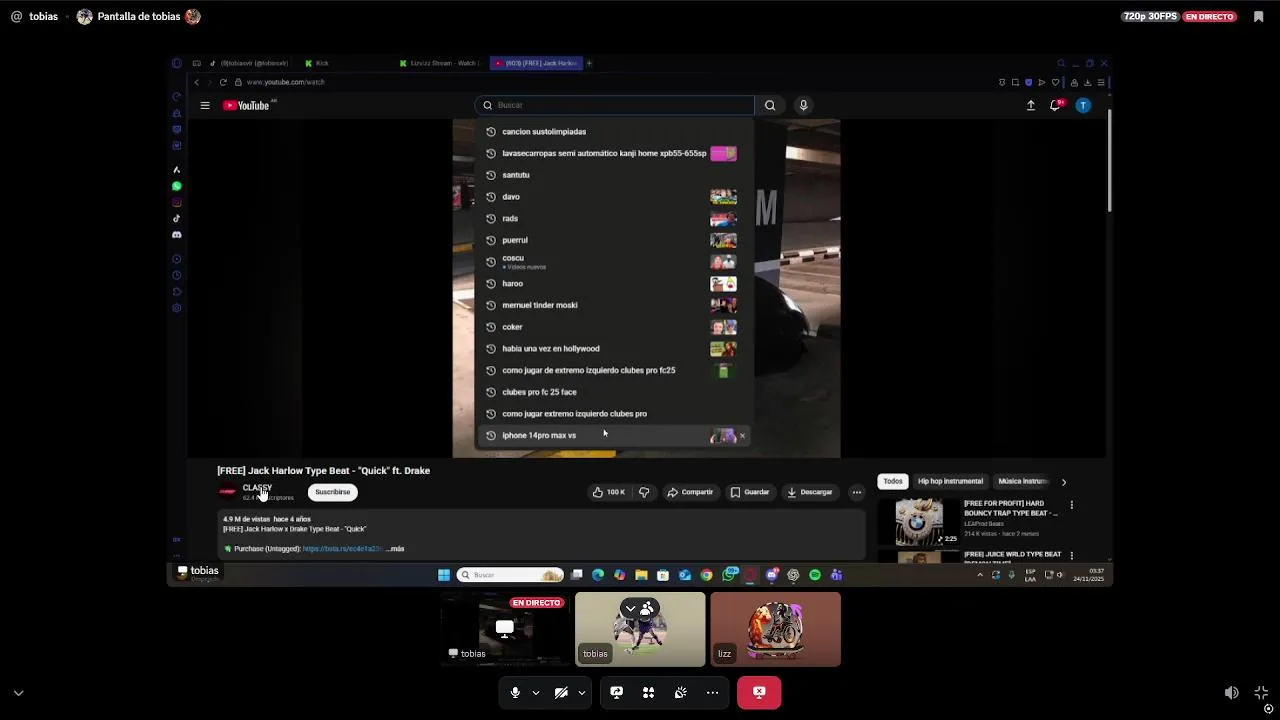This screenshot has height=720, width=1280.
Task: Collapse participants with chevron on tobias tile
Action: [630, 608]
